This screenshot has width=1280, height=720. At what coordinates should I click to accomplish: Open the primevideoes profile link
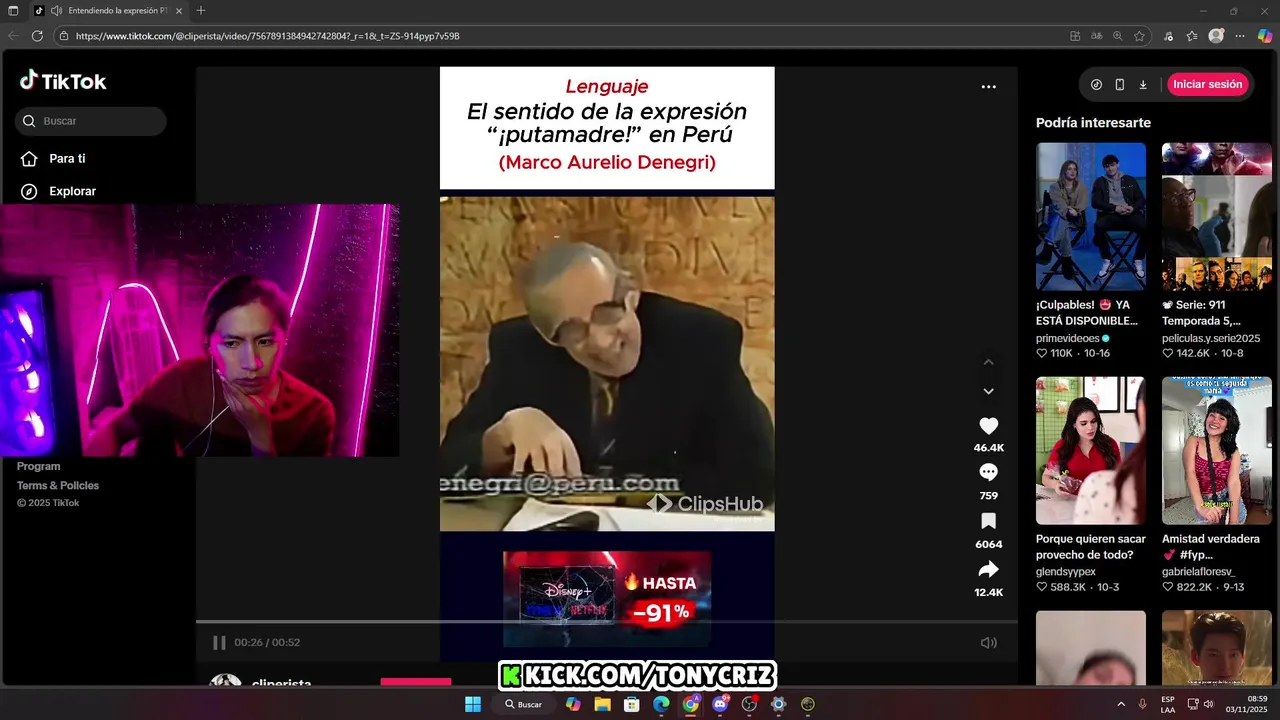point(1067,338)
